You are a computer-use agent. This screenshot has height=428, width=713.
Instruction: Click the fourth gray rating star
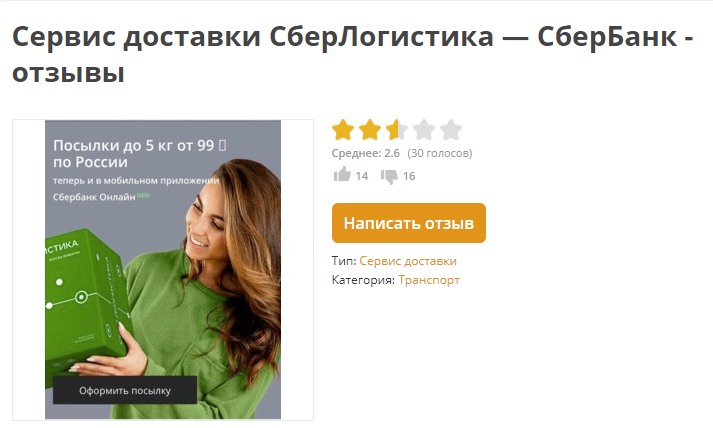click(x=424, y=130)
